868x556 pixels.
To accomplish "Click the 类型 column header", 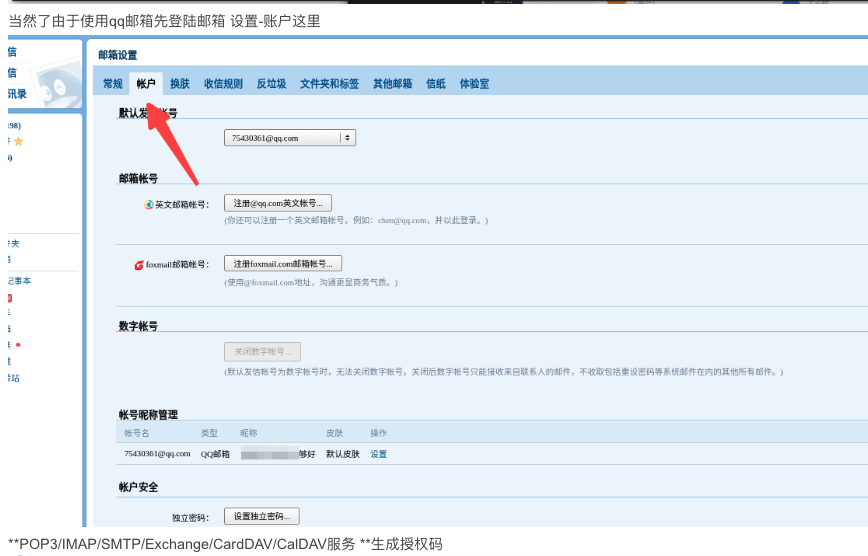I will point(209,433).
